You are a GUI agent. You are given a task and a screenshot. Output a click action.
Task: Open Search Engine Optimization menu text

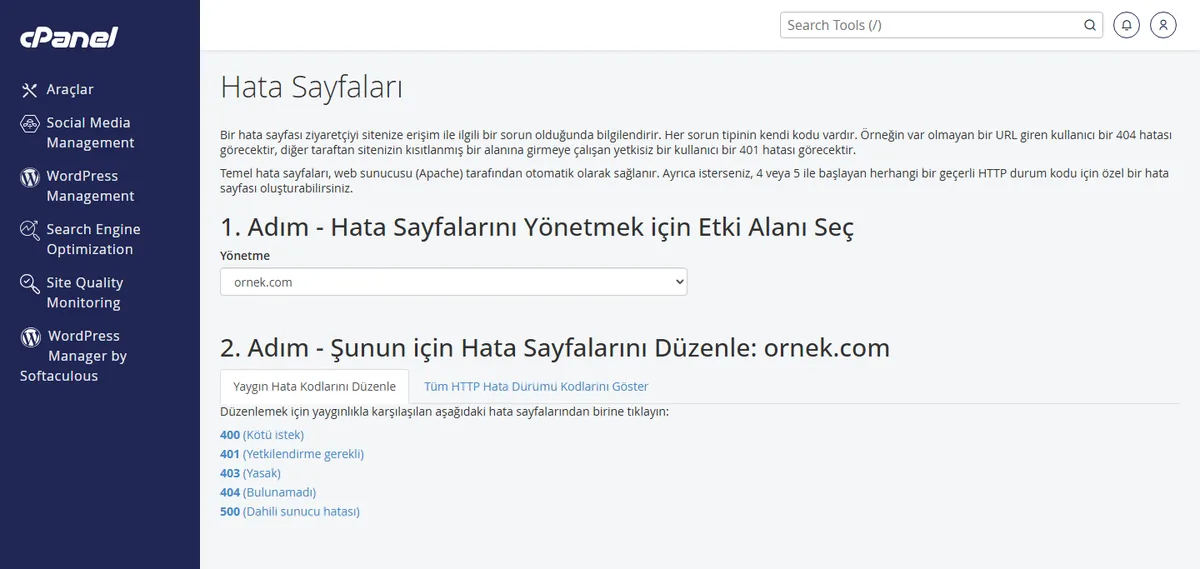(x=93, y=239)
